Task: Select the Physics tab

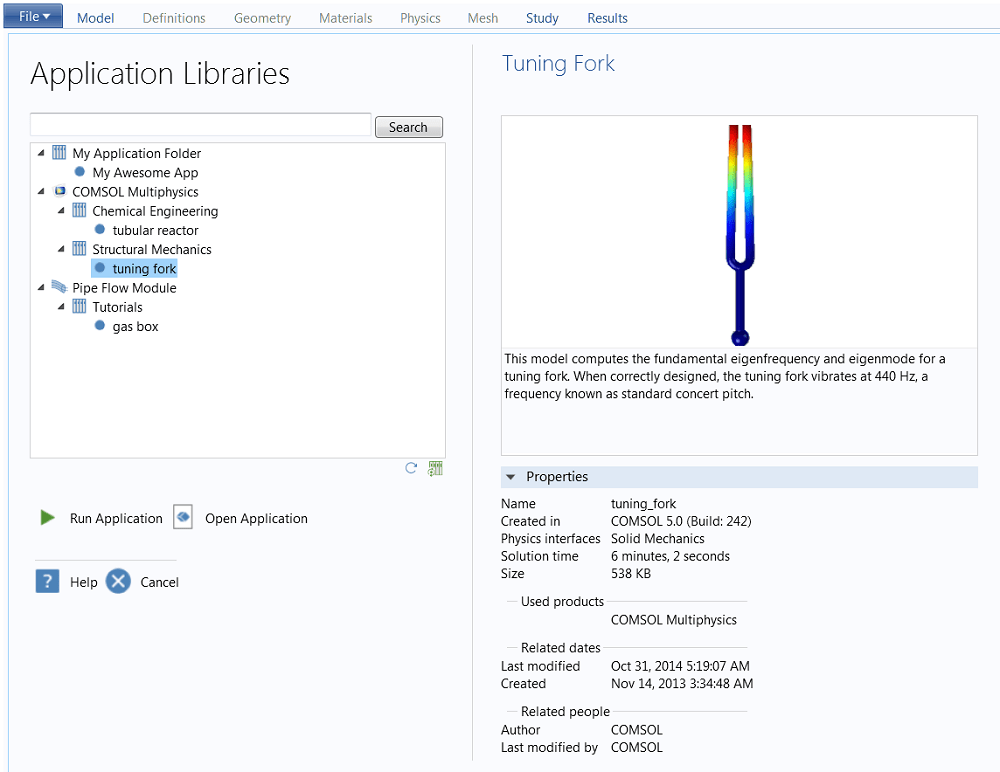Action: (x=420, y=18)
